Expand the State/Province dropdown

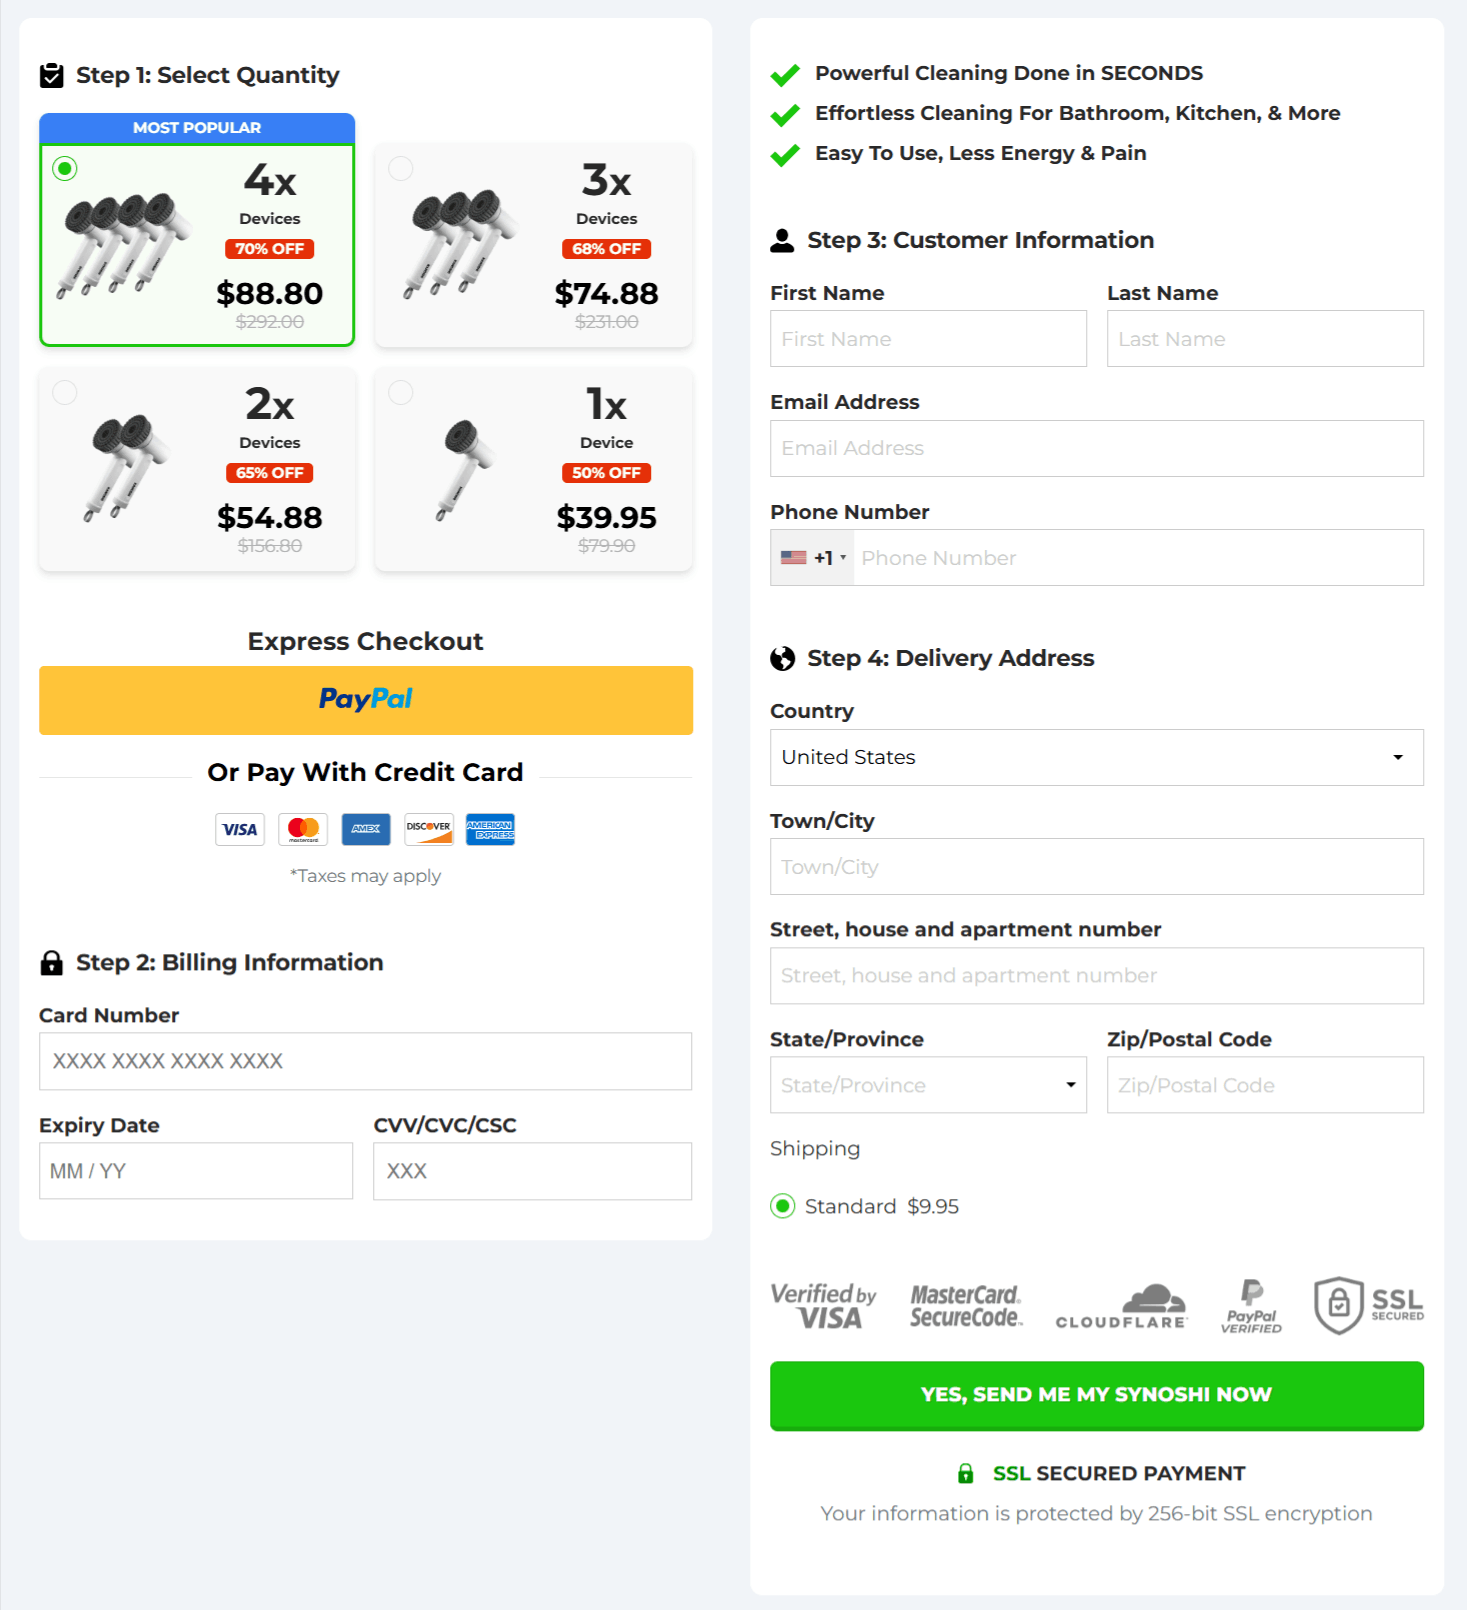click(x=927, y=1085)
